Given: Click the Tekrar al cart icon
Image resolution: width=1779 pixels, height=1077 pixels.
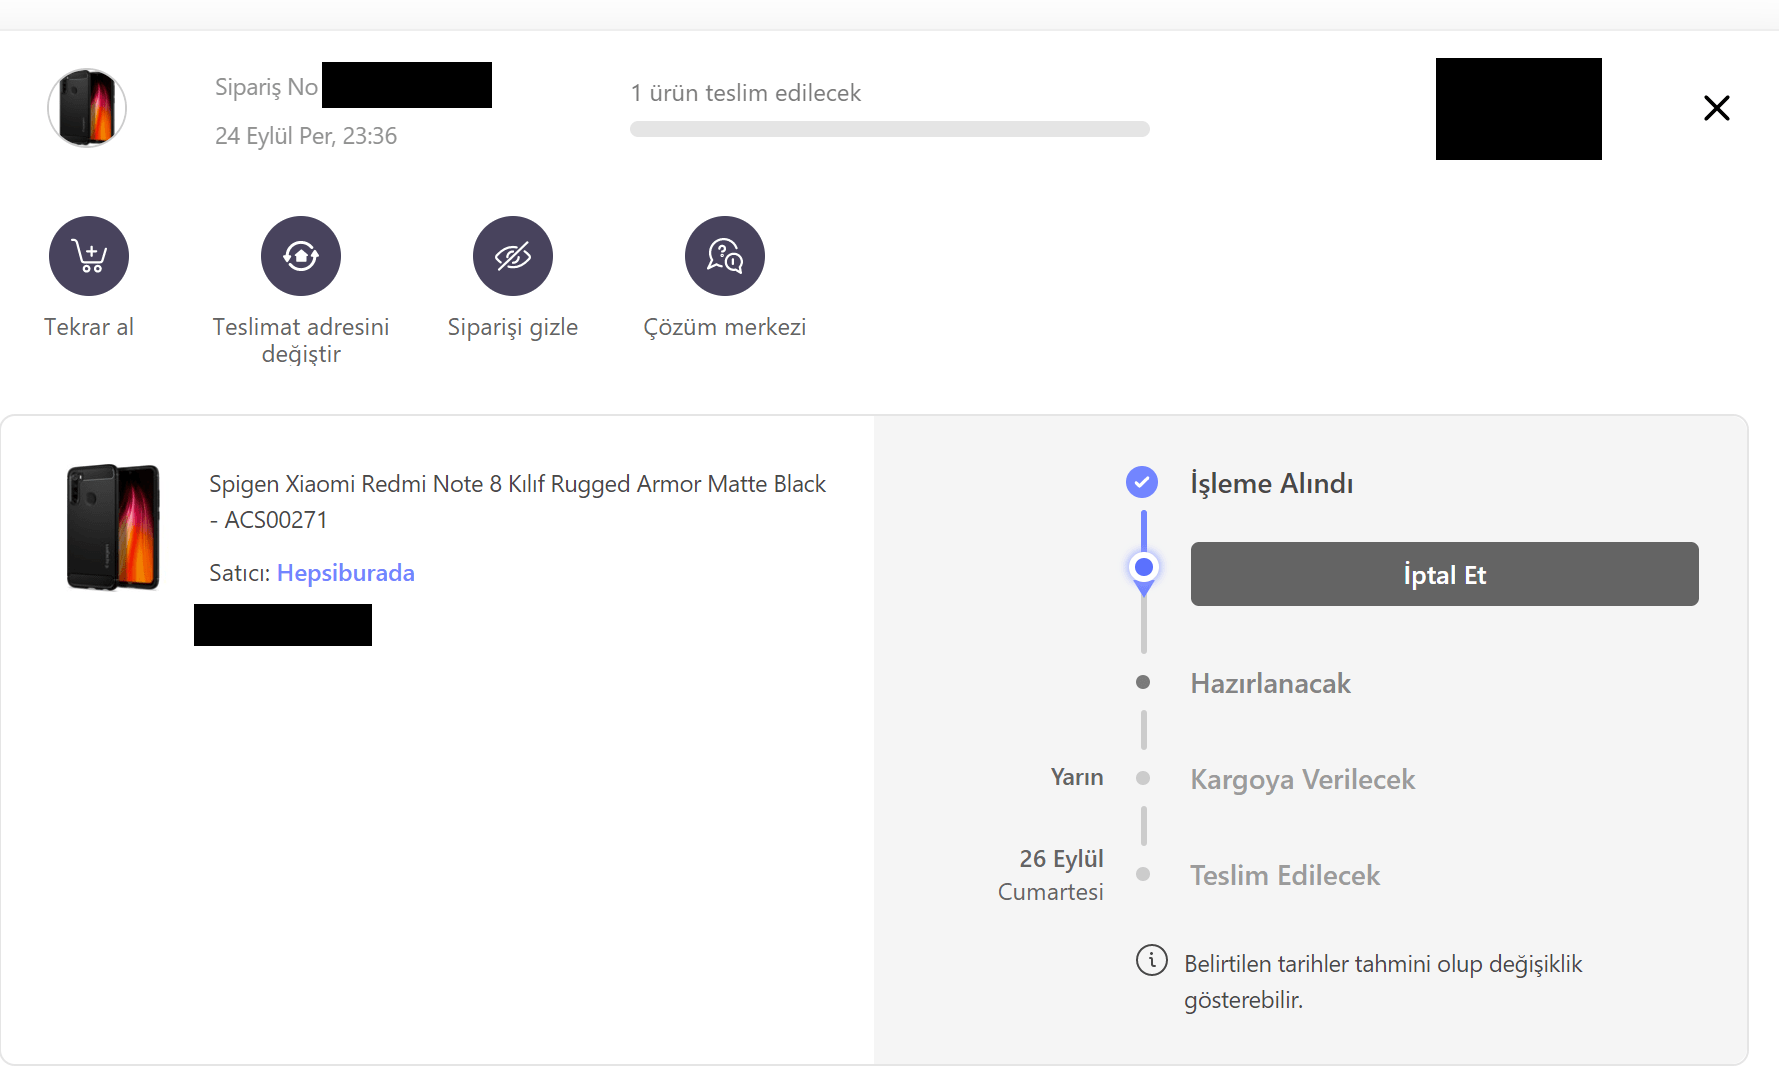Looking at the screenshot, I should (x=89, y=256).
